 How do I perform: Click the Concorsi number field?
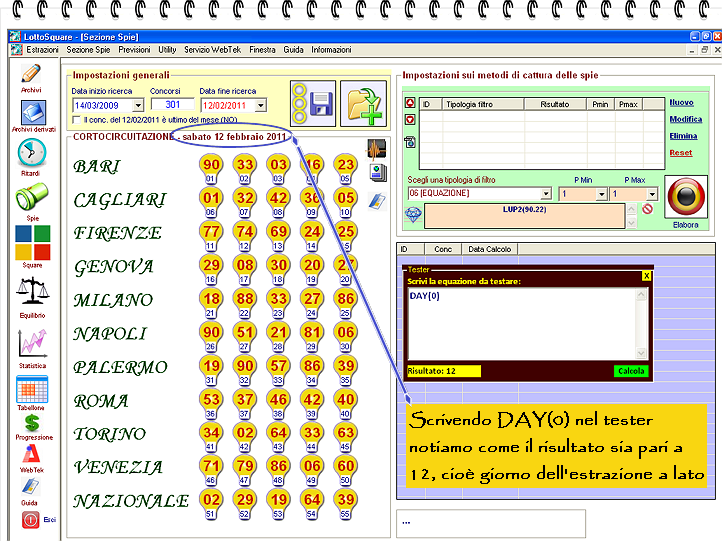[x=172, y=104]
